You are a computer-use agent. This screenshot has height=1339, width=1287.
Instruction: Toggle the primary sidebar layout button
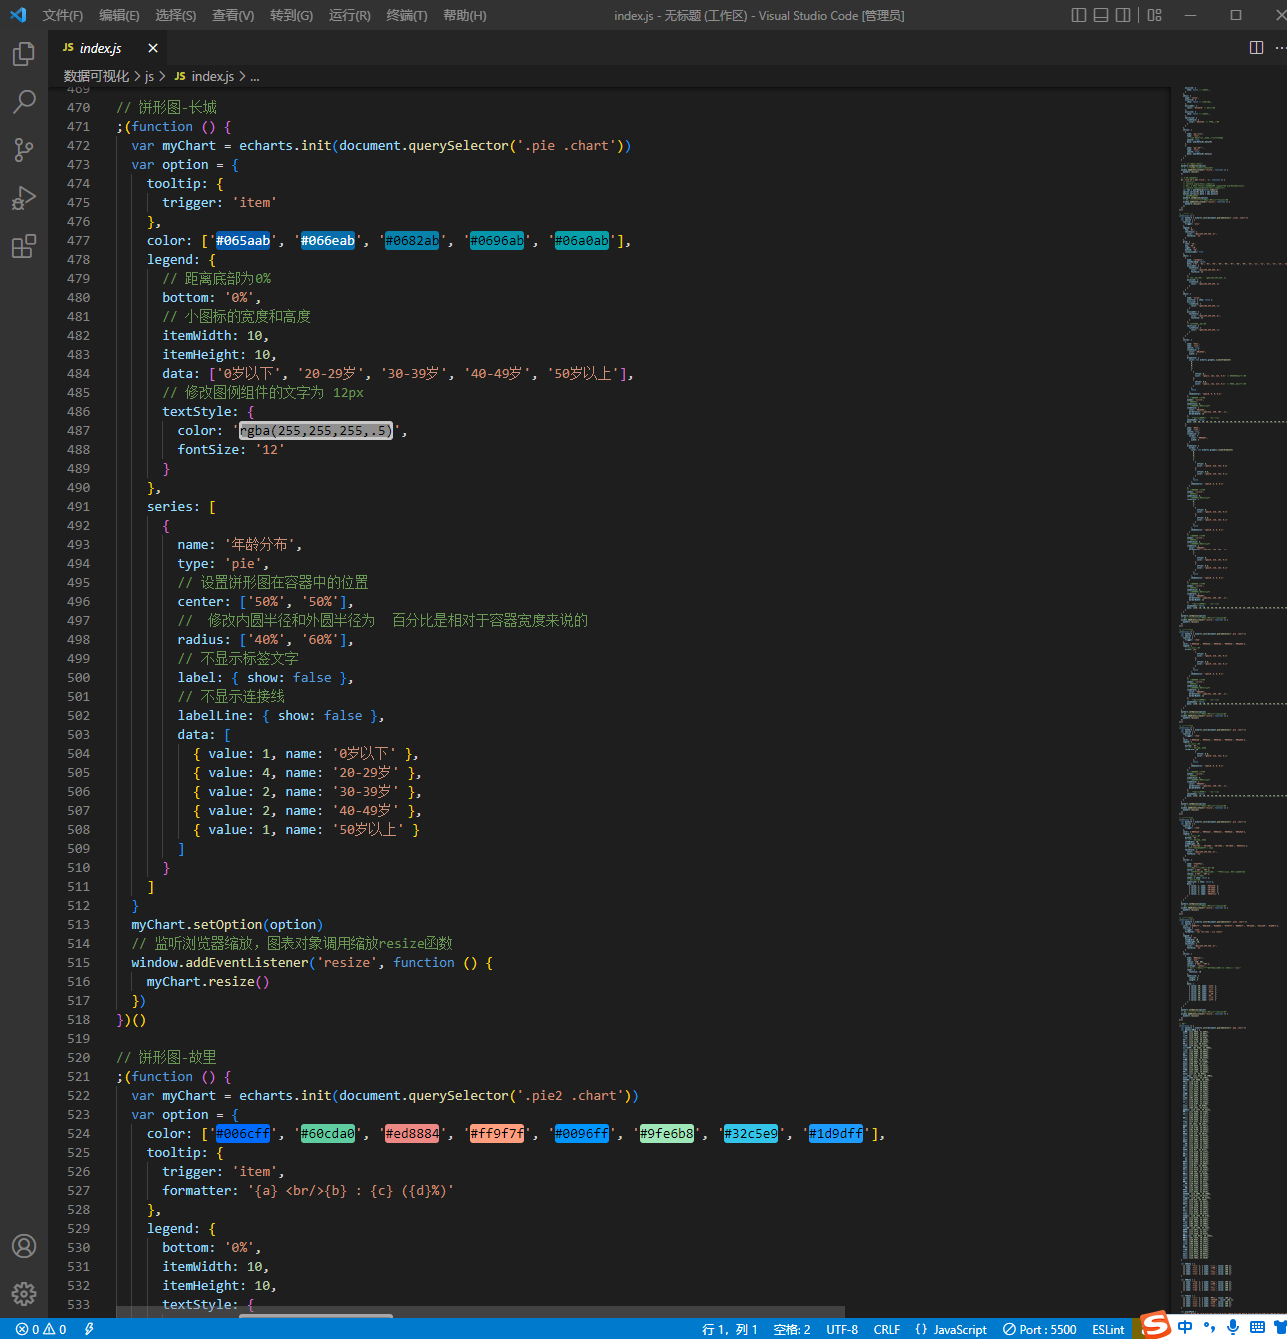click(1078, 15)
